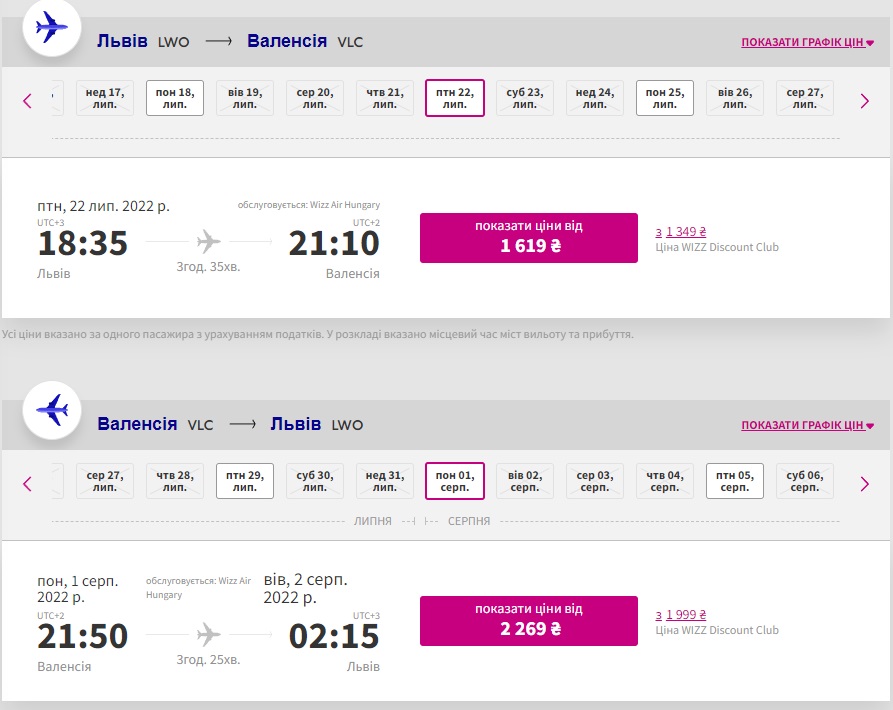This screenshot has width=893, height=710.
Task: Select currently chosen return date Monday 1 August
Action: (x=455, y=481)
